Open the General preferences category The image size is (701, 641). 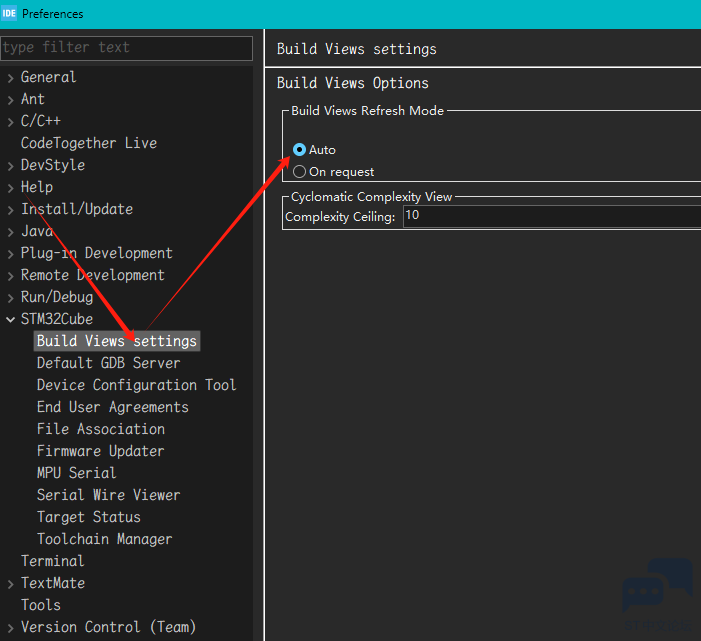pos(48,77)
